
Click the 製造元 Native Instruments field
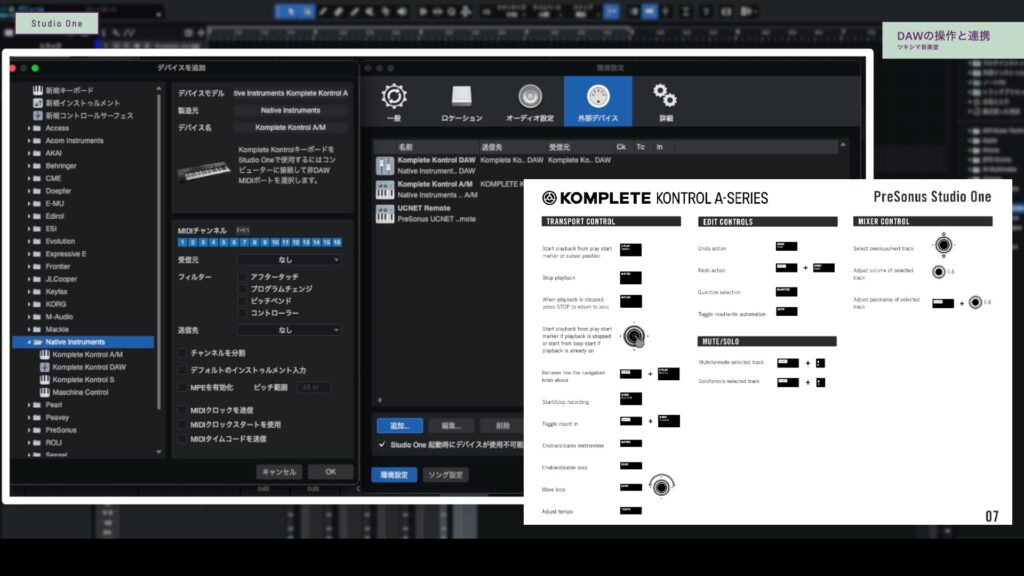click(291, 110)
